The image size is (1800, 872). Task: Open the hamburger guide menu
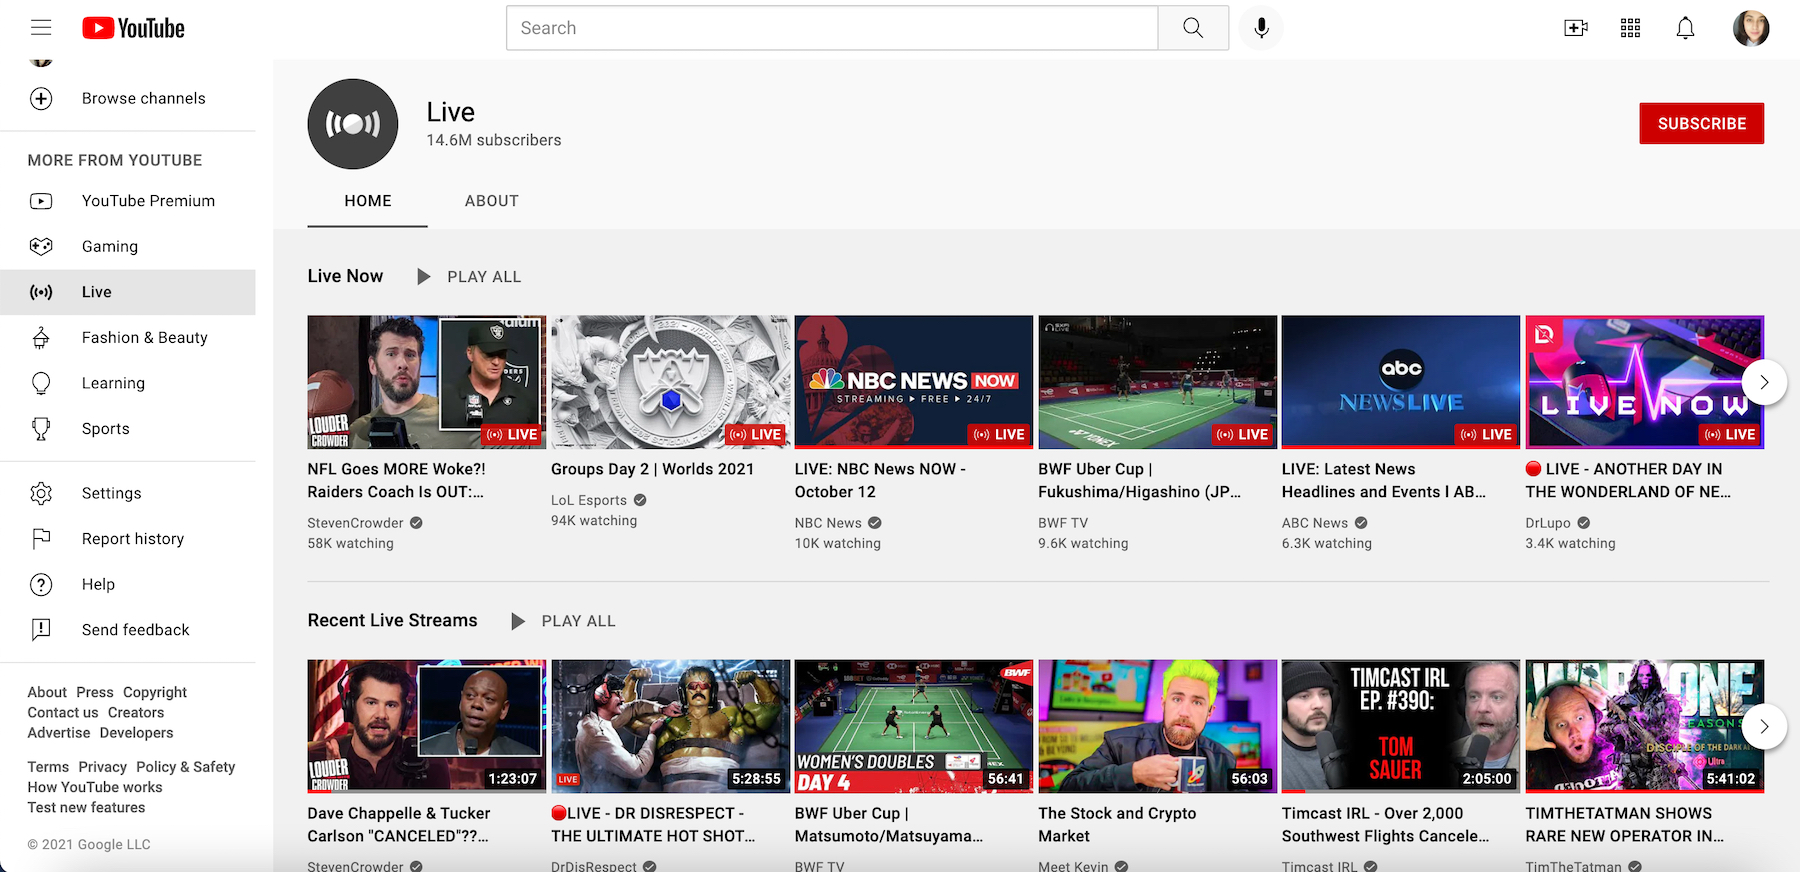point(41,28)
